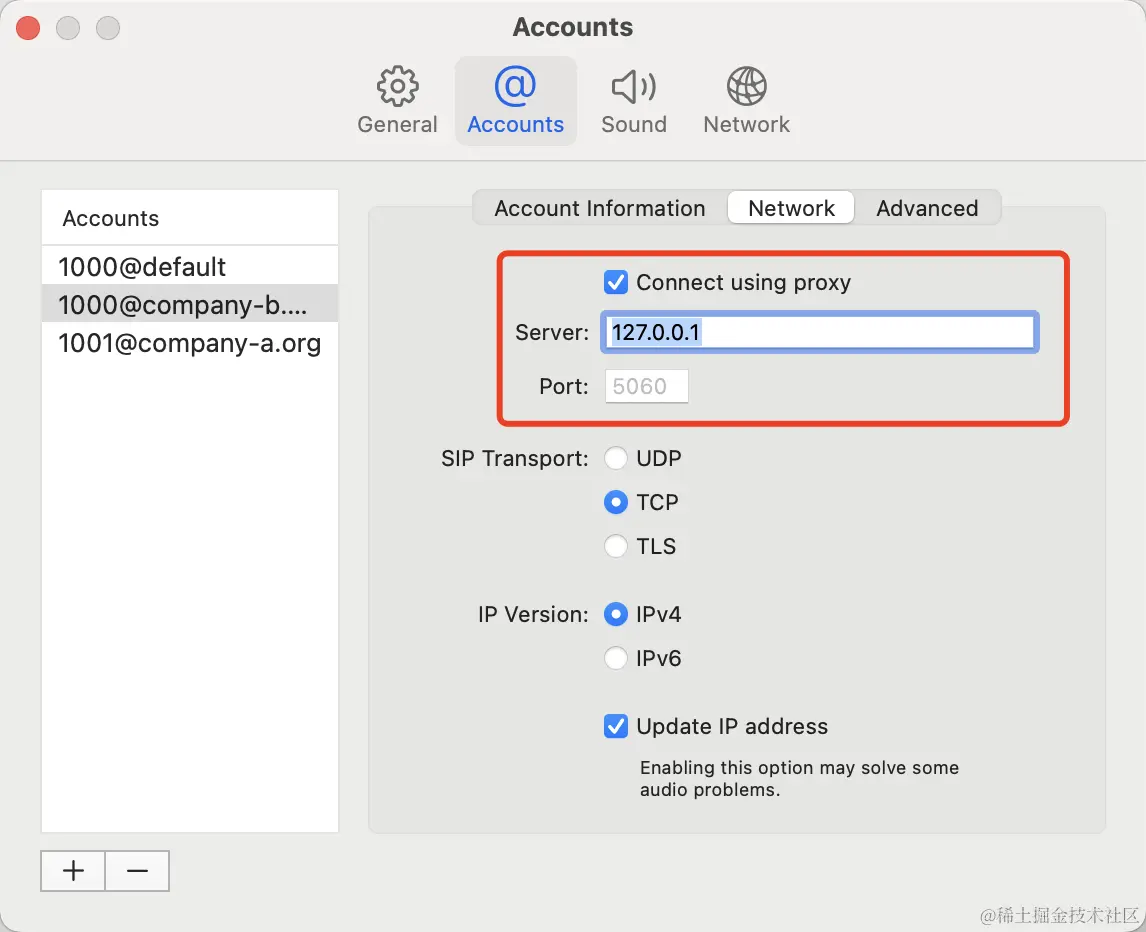Choose IPv6 as IP version
Viewport: 1146px width, 932px height.
[615, 658]
